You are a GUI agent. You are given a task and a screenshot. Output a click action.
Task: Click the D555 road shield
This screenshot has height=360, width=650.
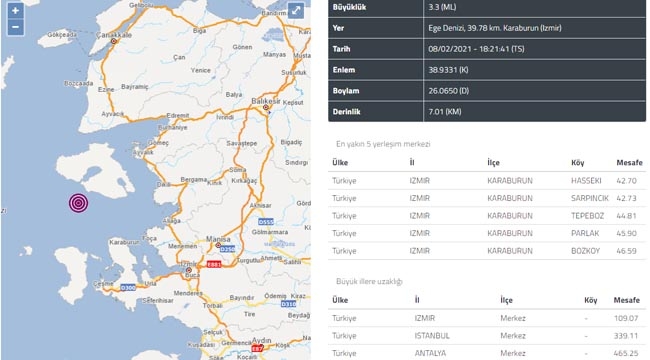(x=266, y=222)
